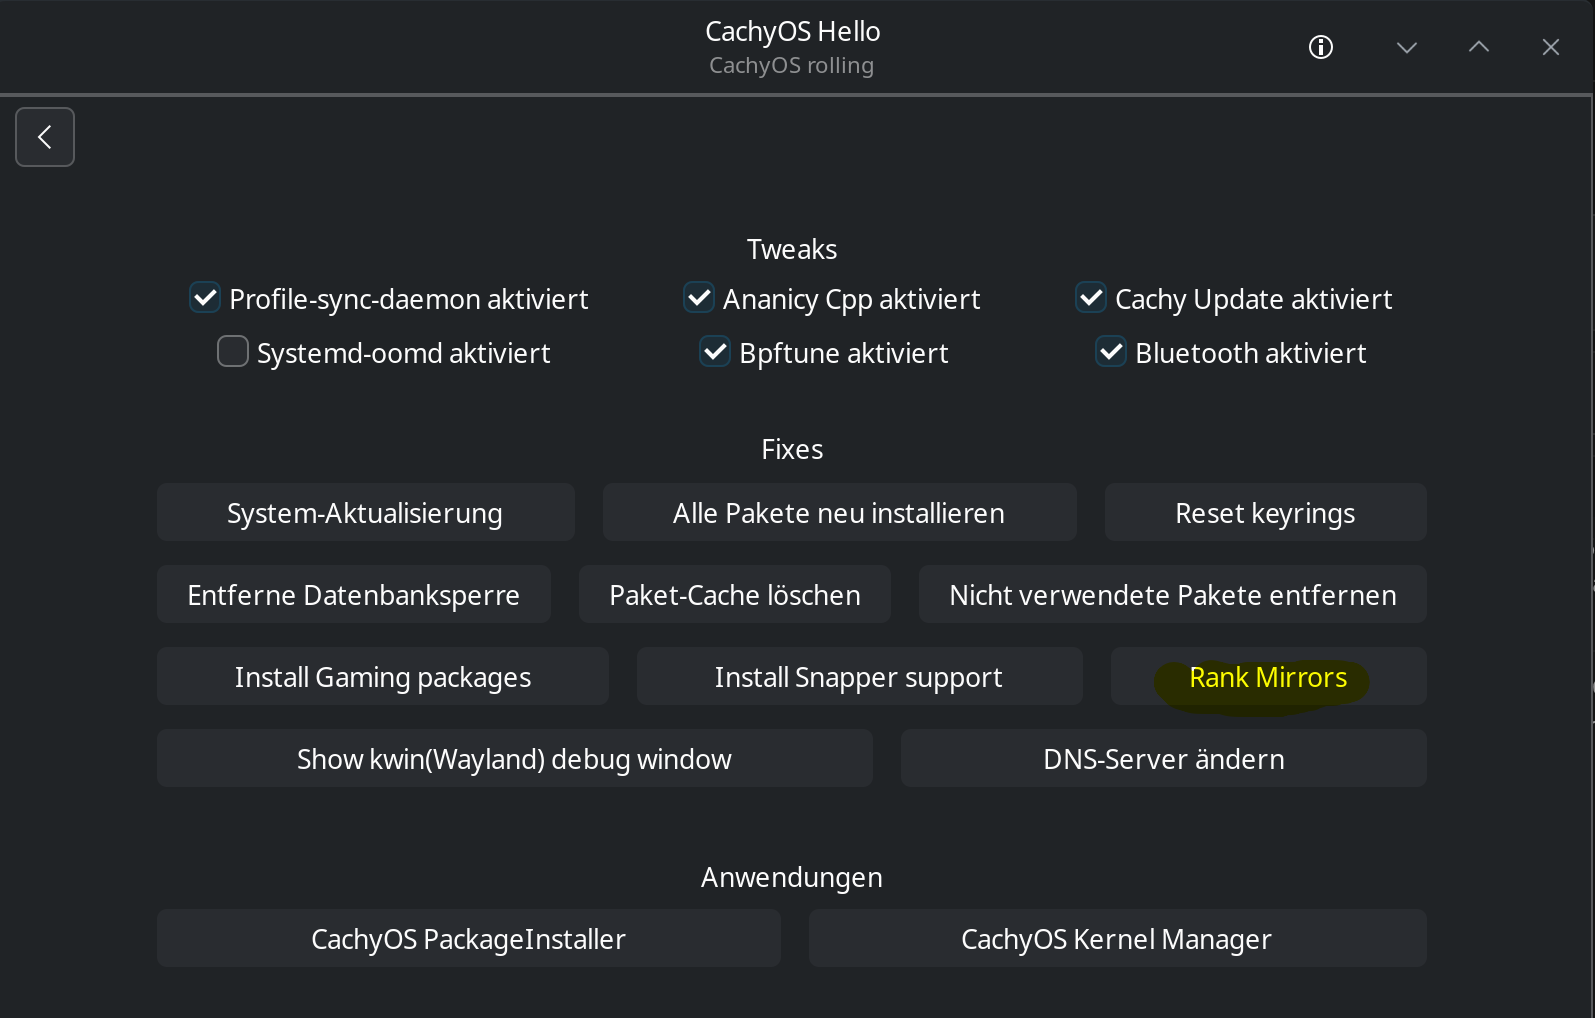Click the Rank Mirrors button

1268,677
